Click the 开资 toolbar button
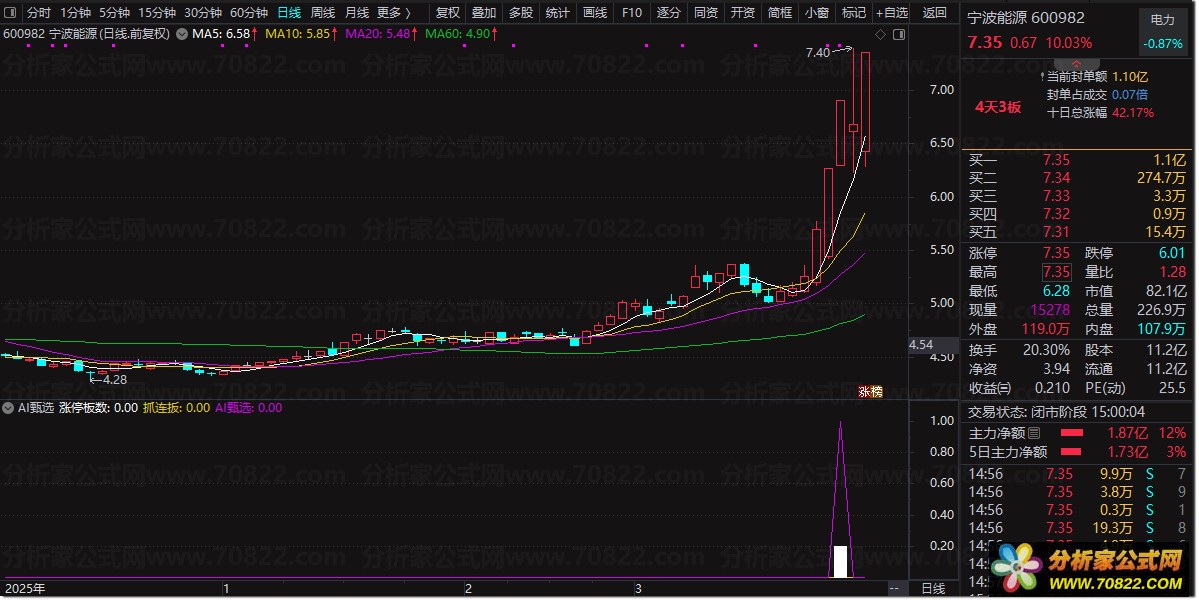Viewport: 1199px width, 600px height. [x=742, y=12]
